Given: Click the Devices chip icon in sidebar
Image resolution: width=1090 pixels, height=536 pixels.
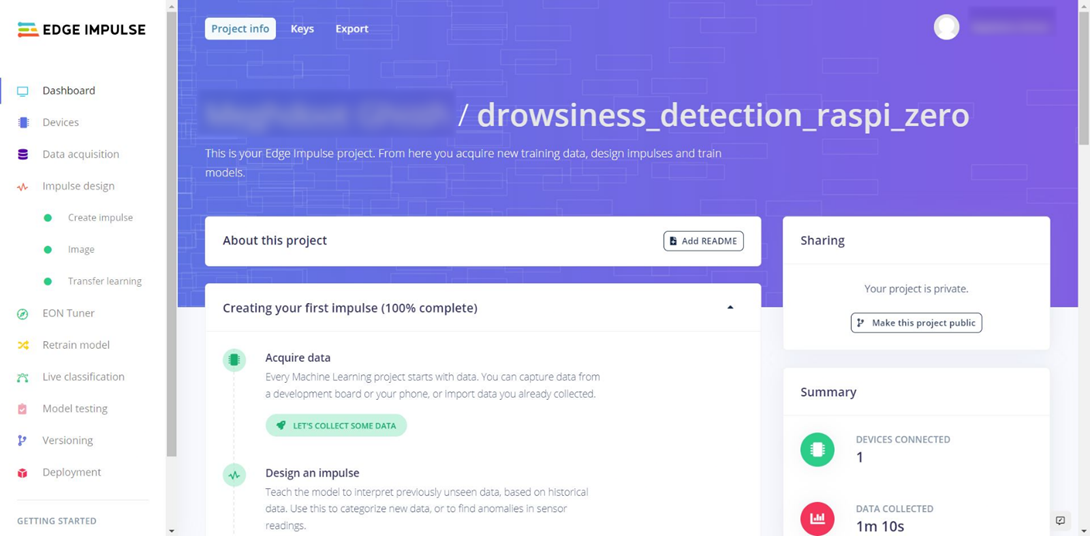Looking at the screenshot, I should pos(23,122).
